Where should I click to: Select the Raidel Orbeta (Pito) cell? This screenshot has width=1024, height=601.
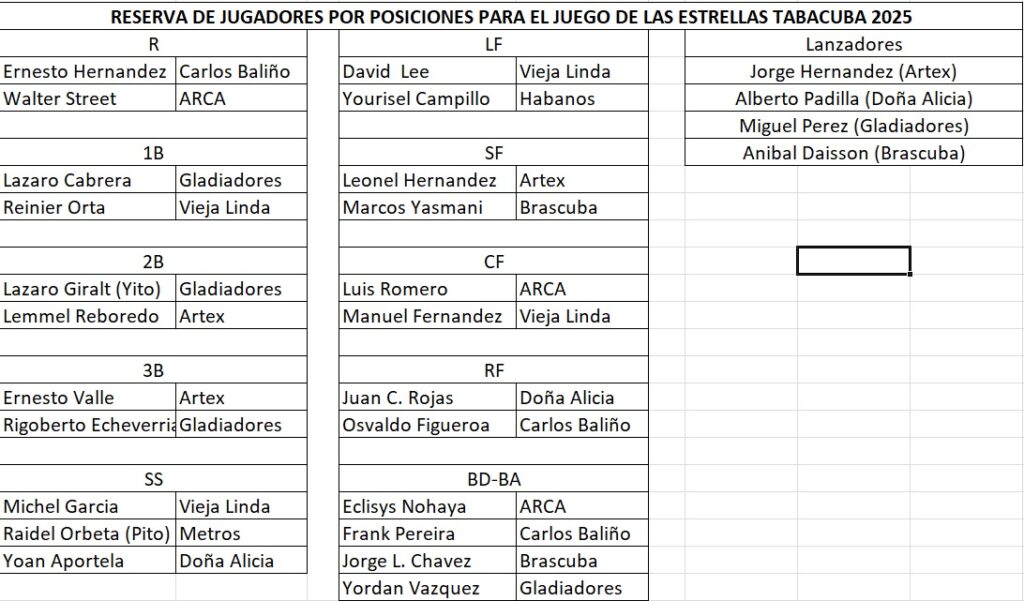point(86,533)
